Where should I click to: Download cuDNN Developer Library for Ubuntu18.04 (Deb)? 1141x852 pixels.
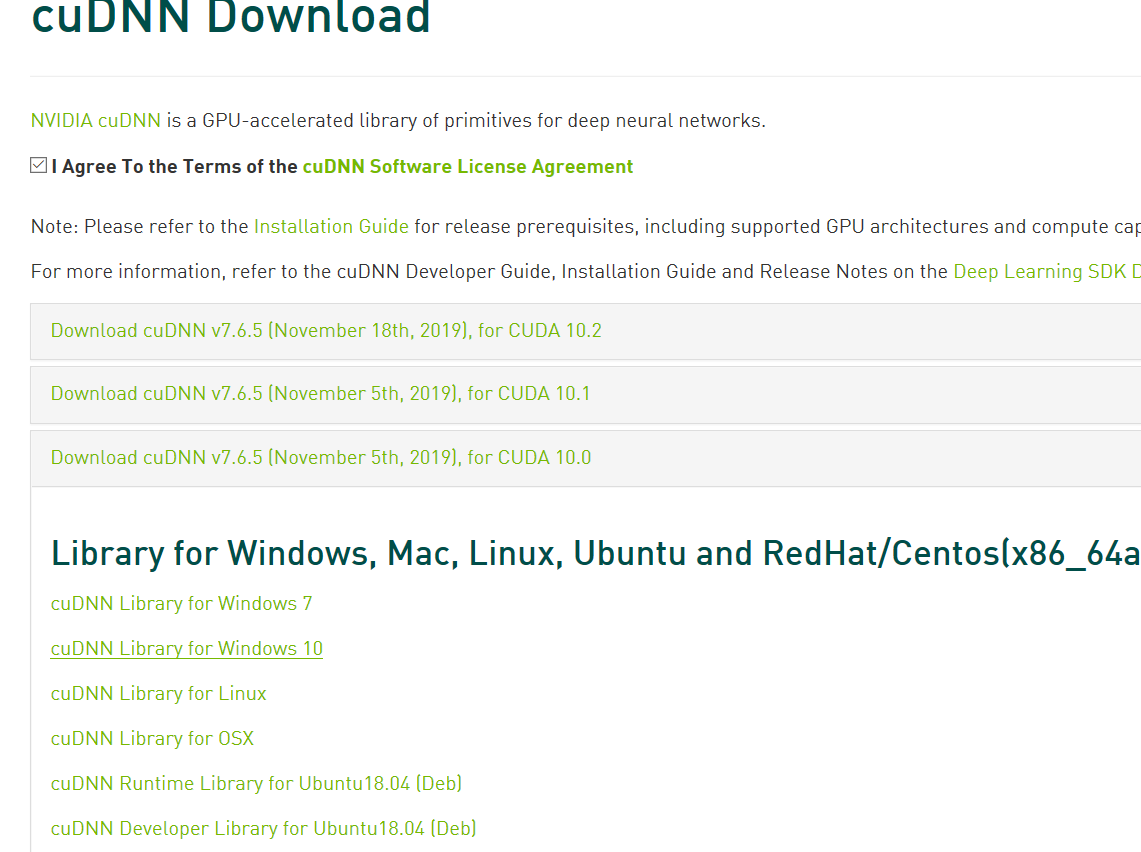[263, 829]
